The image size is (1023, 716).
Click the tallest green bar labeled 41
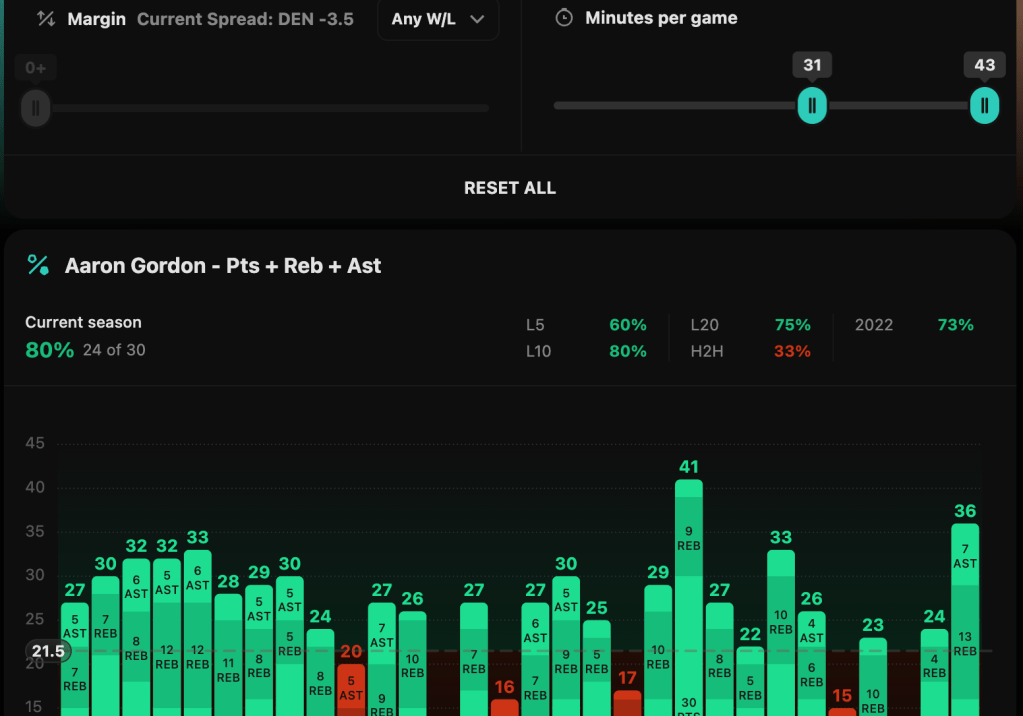point(689,600)
